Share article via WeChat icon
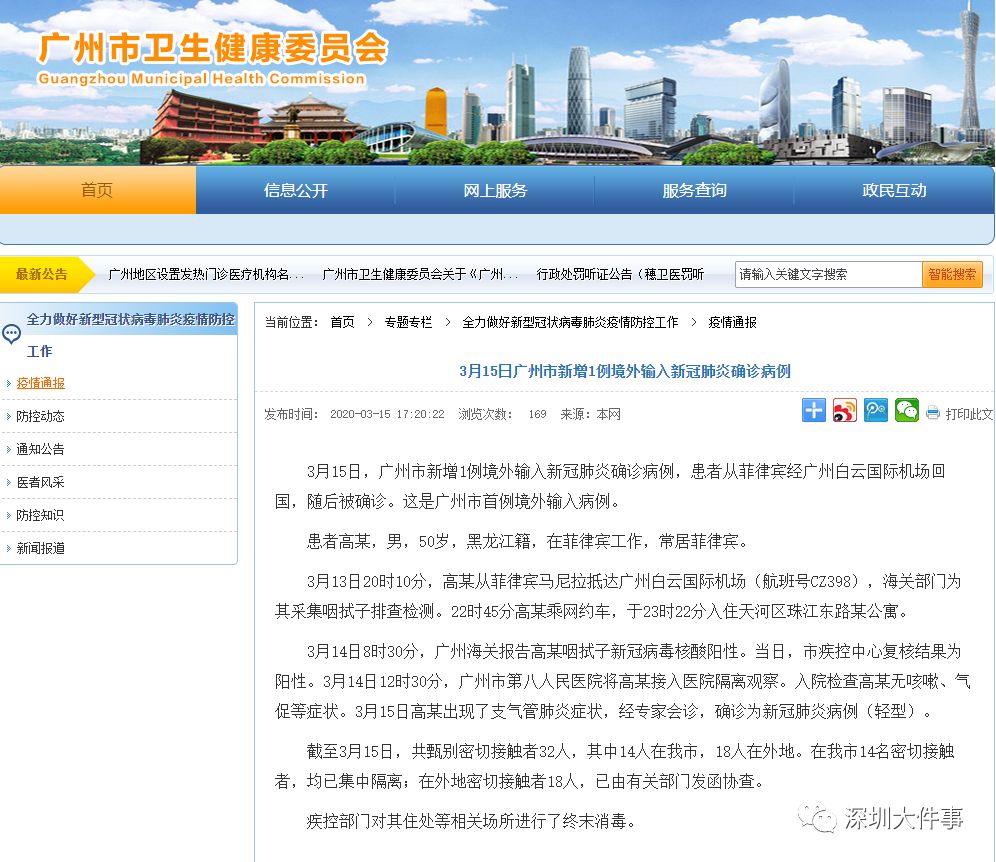This screenshot has height=862, width=996. coord(907,410)
